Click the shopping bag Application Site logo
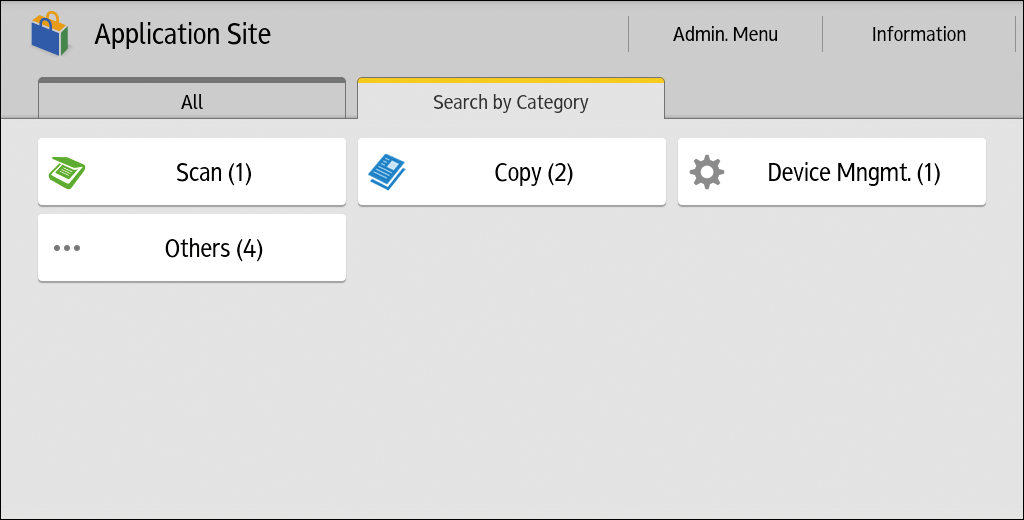The image size is (1024, 520). (49, 34)
